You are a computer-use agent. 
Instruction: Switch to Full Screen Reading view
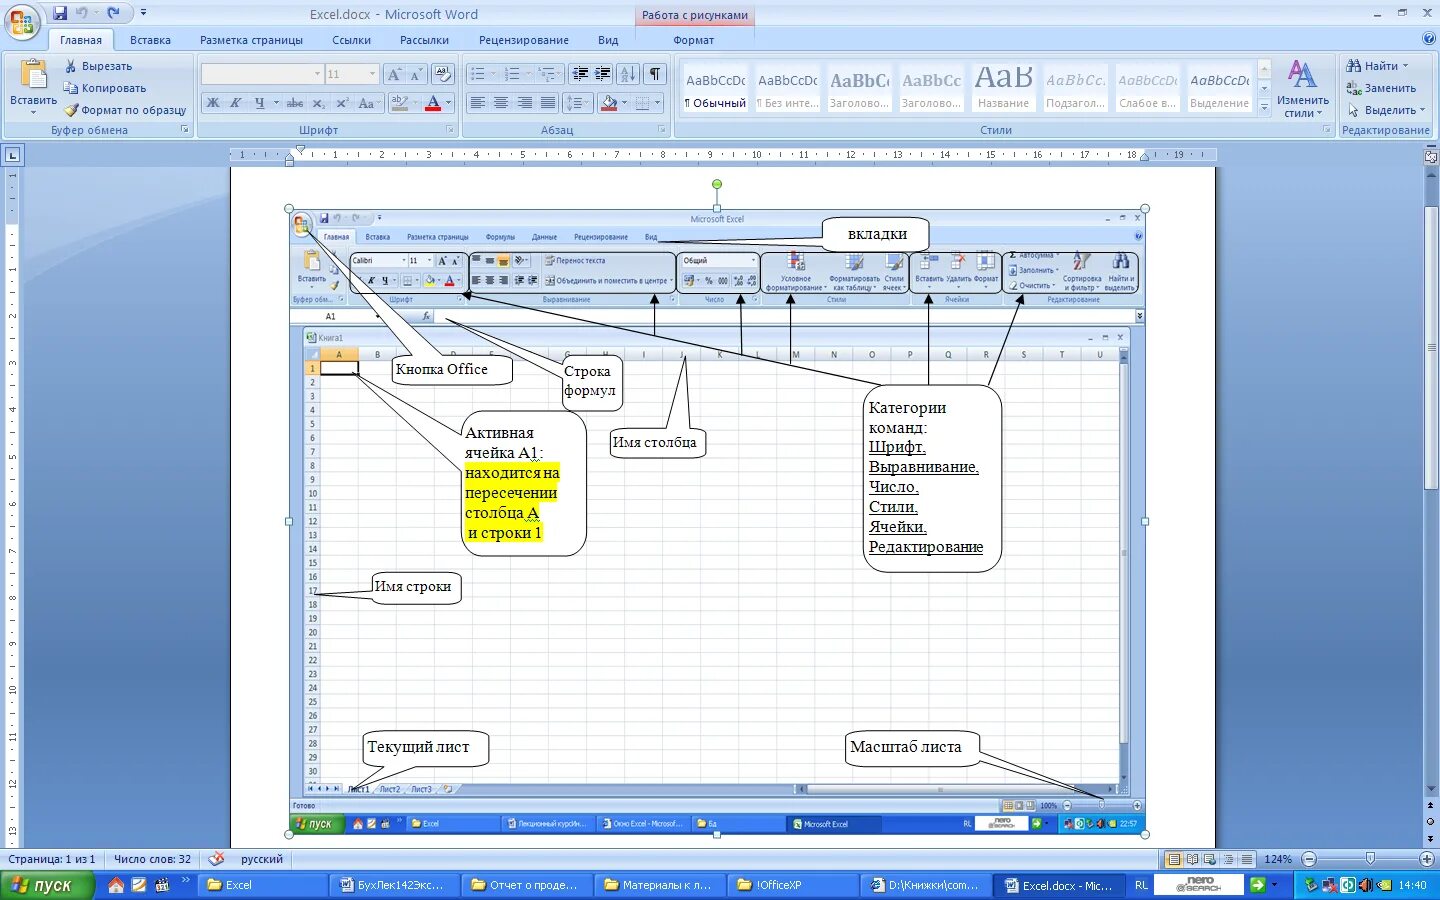click(1193, 859)
